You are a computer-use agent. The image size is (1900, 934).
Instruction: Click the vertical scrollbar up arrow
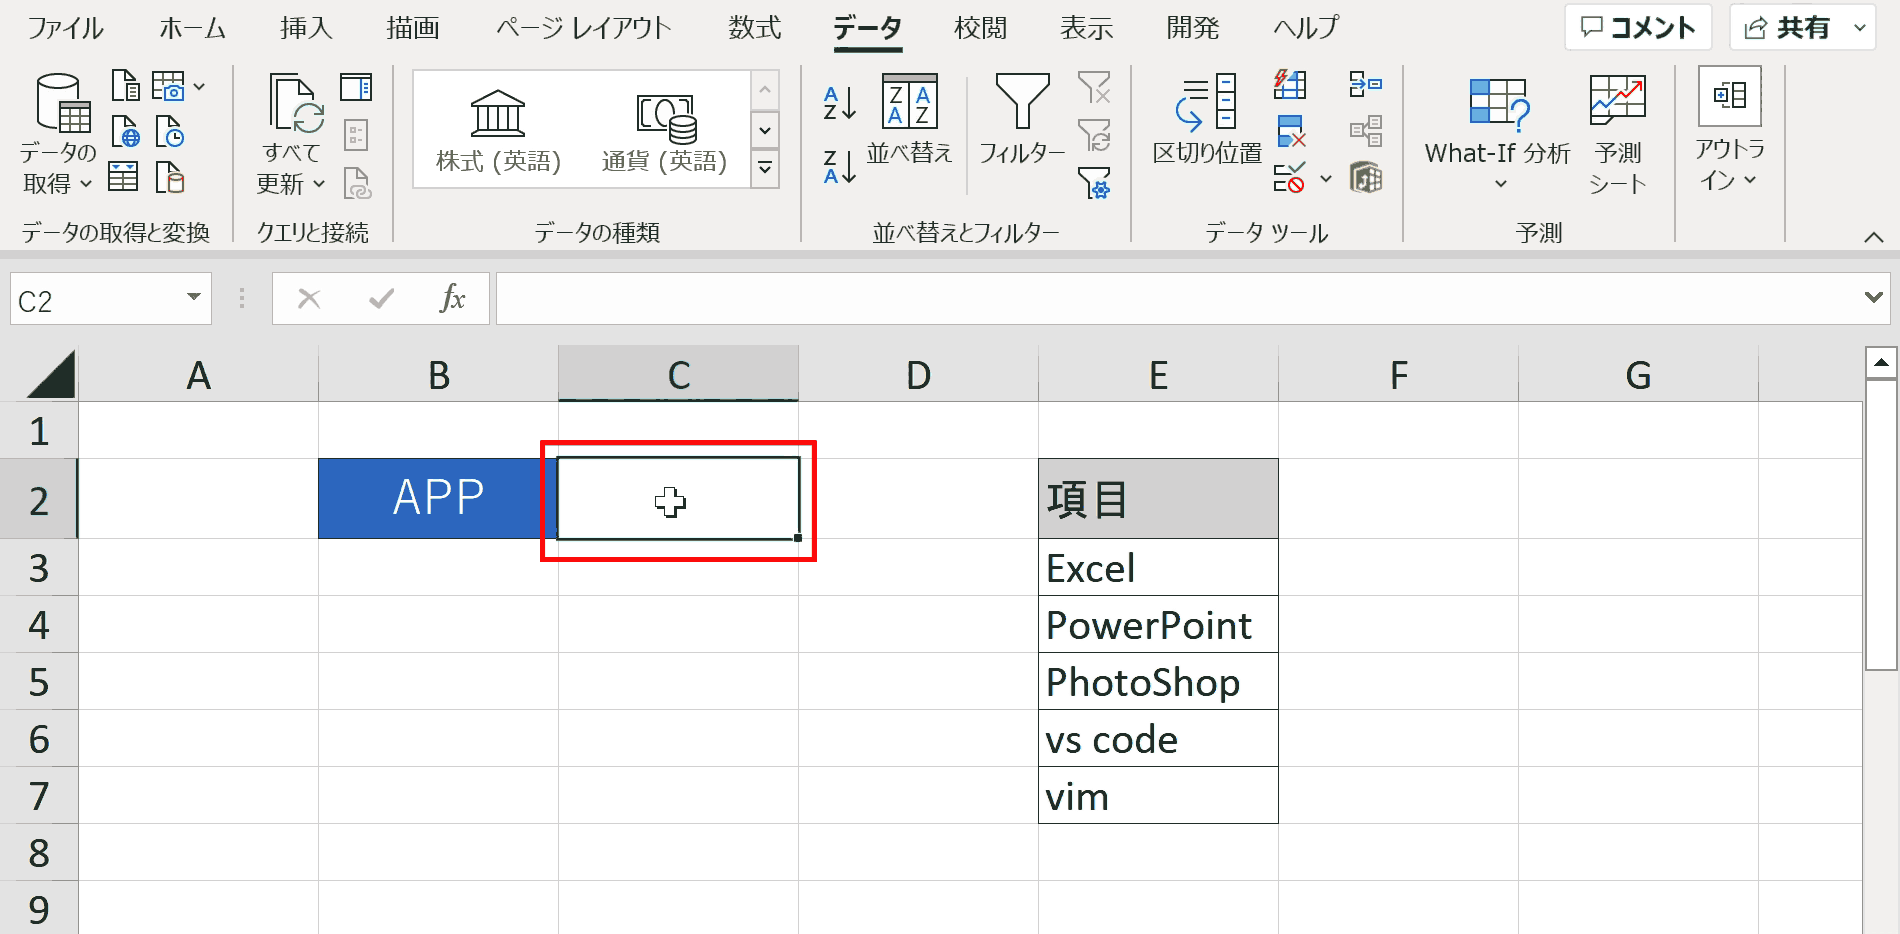[1881, 362]
